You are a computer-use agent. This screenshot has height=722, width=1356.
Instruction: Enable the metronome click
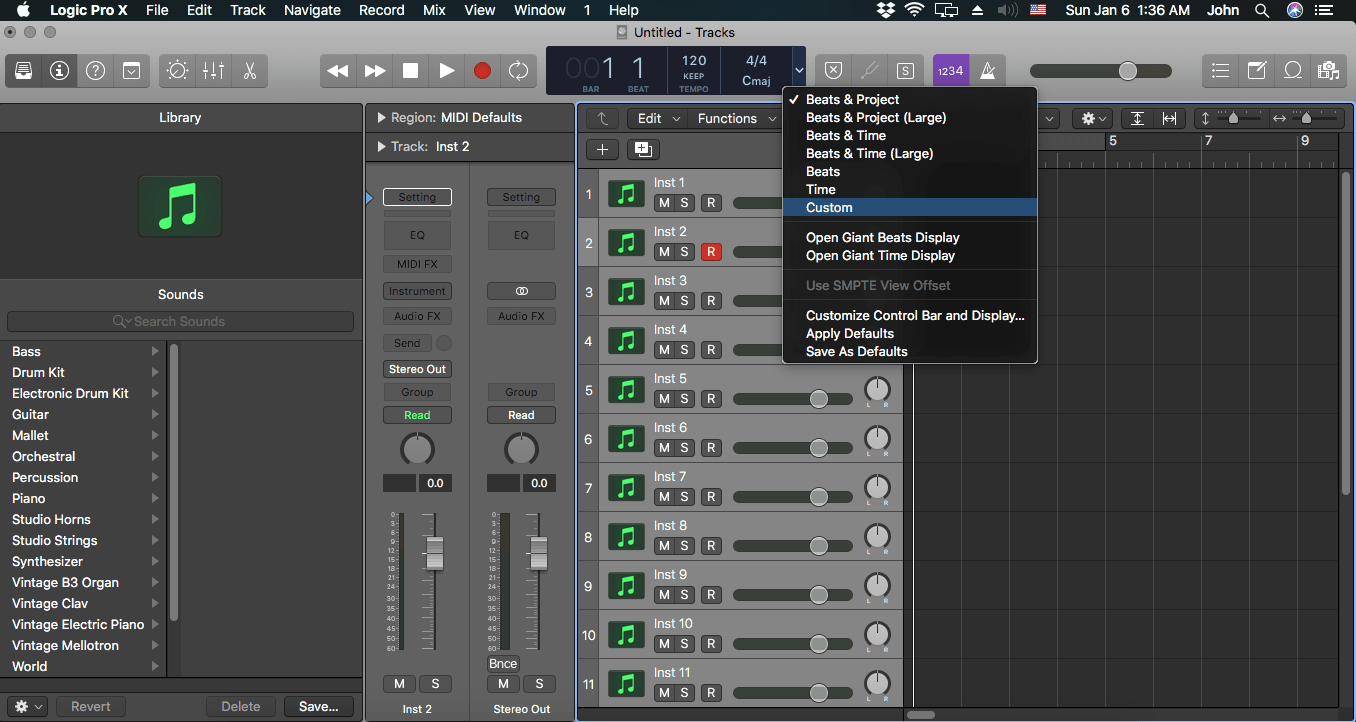point(988,70)
